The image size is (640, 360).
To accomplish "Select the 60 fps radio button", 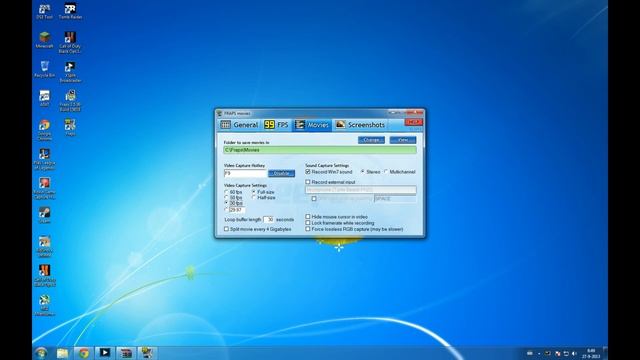I will 227,192.
